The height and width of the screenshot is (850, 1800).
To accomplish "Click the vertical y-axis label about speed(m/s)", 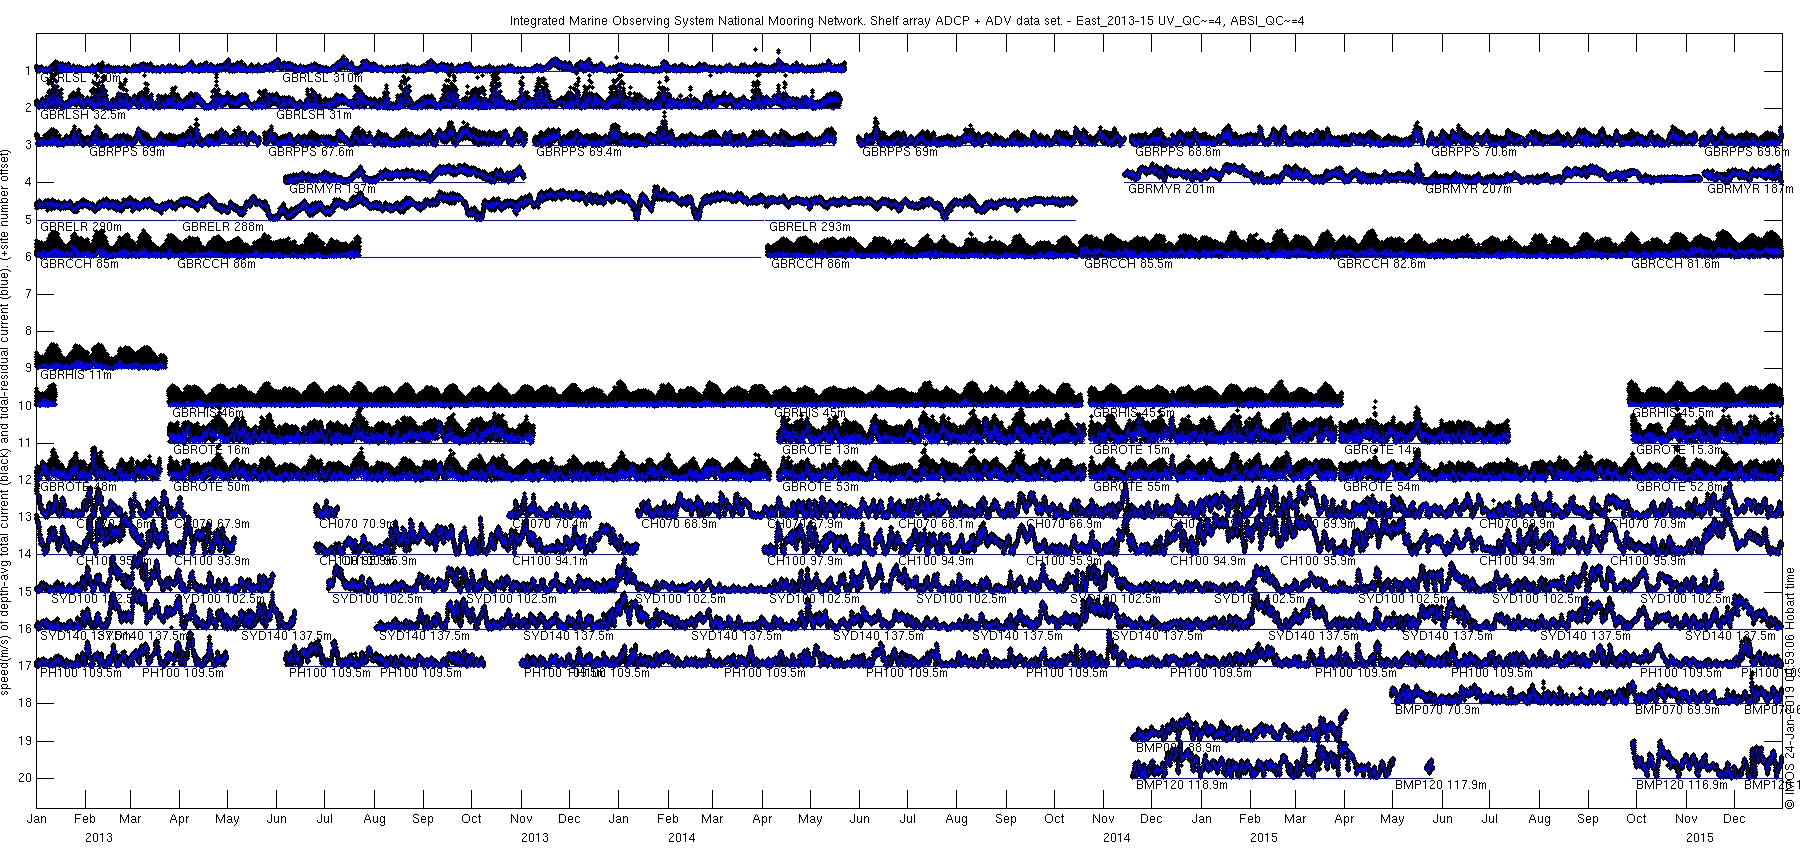I will coord(6,423).
